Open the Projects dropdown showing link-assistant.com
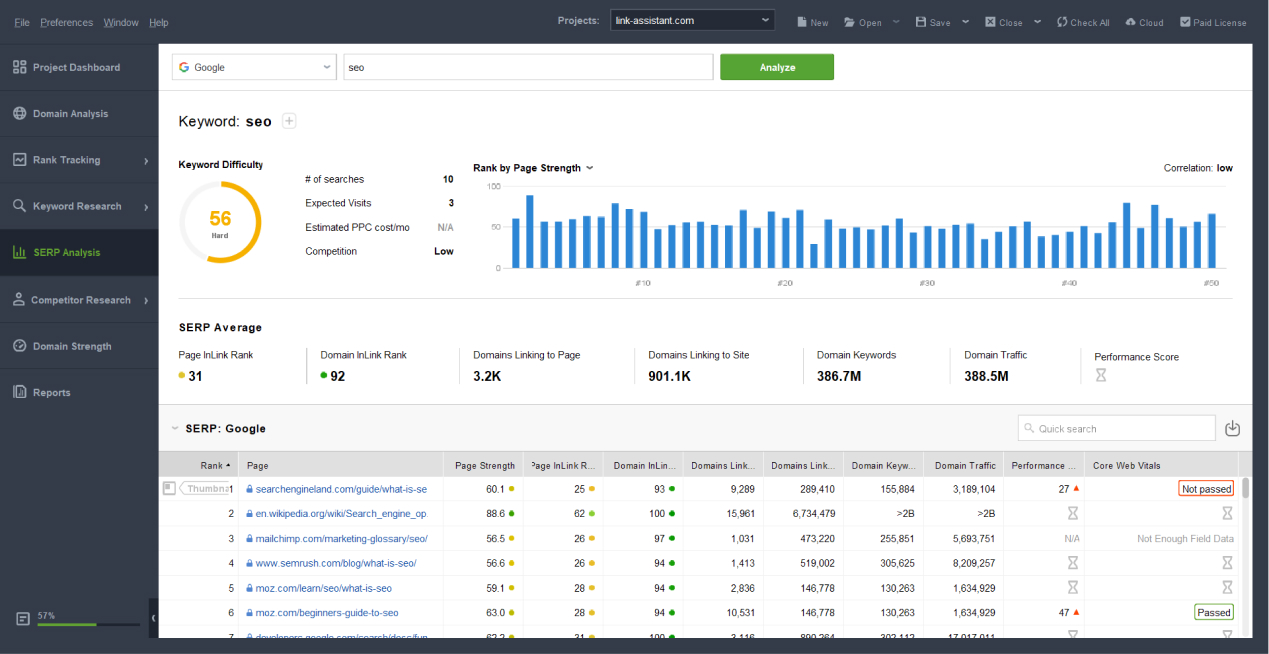The height and width of the screenshot is (654, 1269). [x=692, y=20]
